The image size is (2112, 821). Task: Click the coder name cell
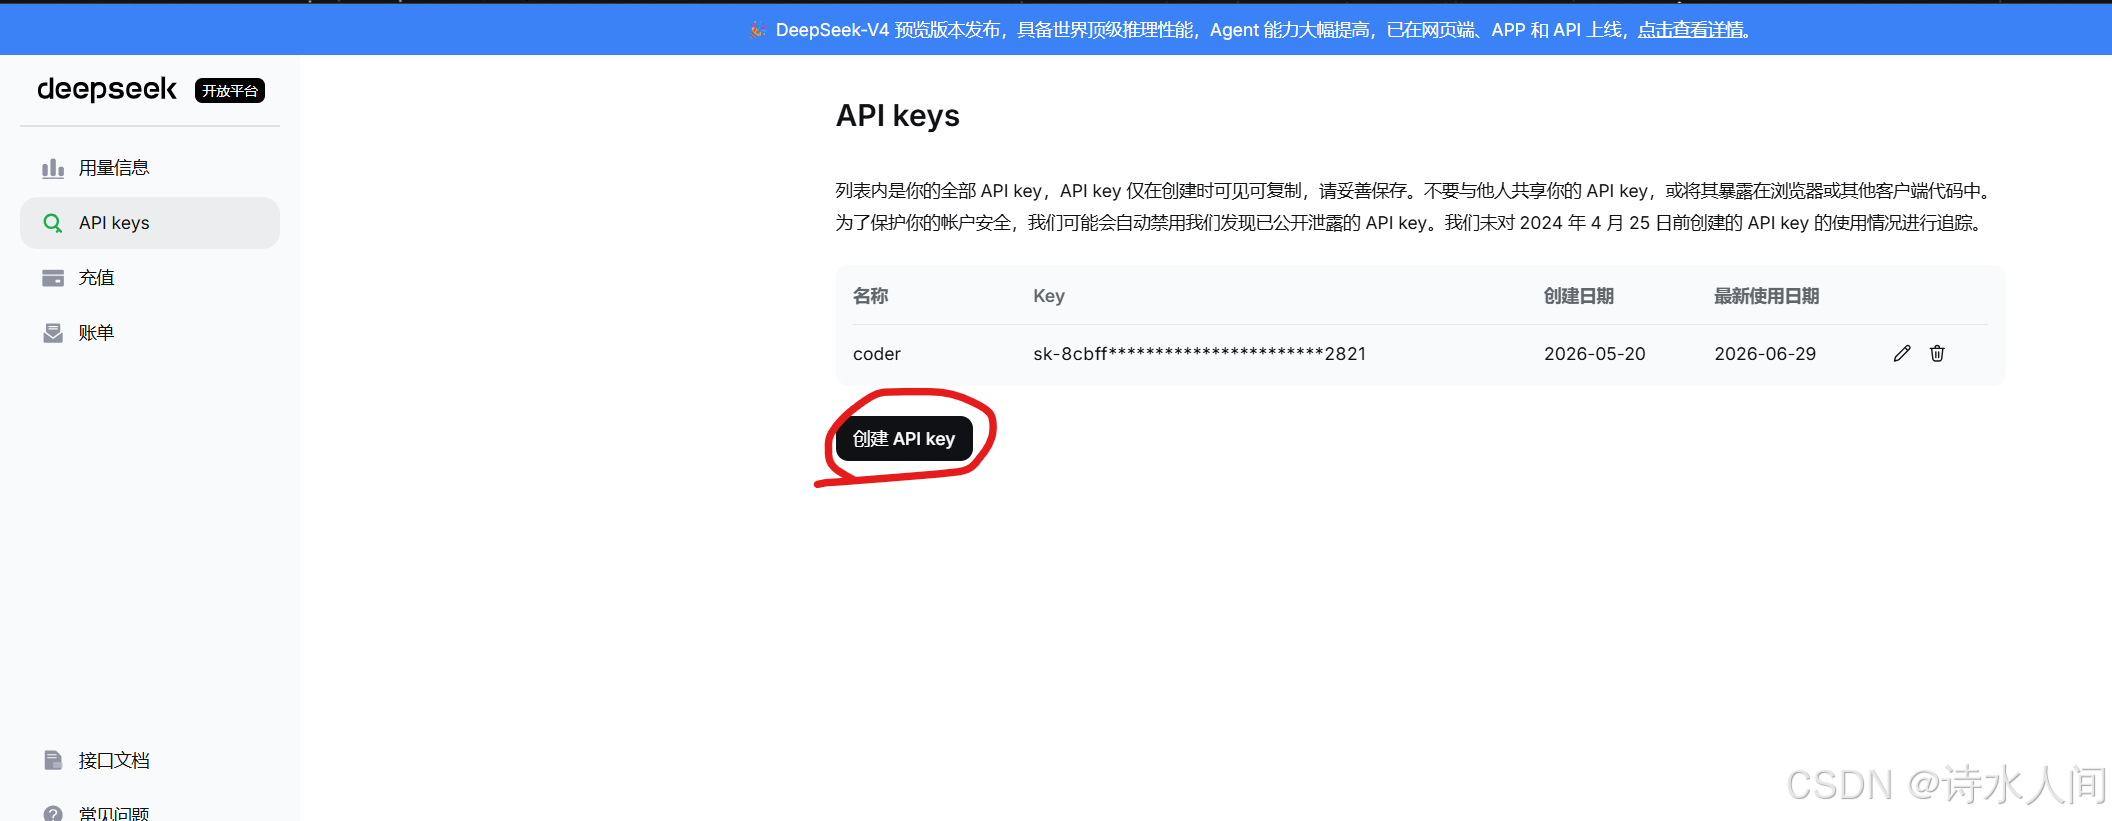tap(877, 354)
